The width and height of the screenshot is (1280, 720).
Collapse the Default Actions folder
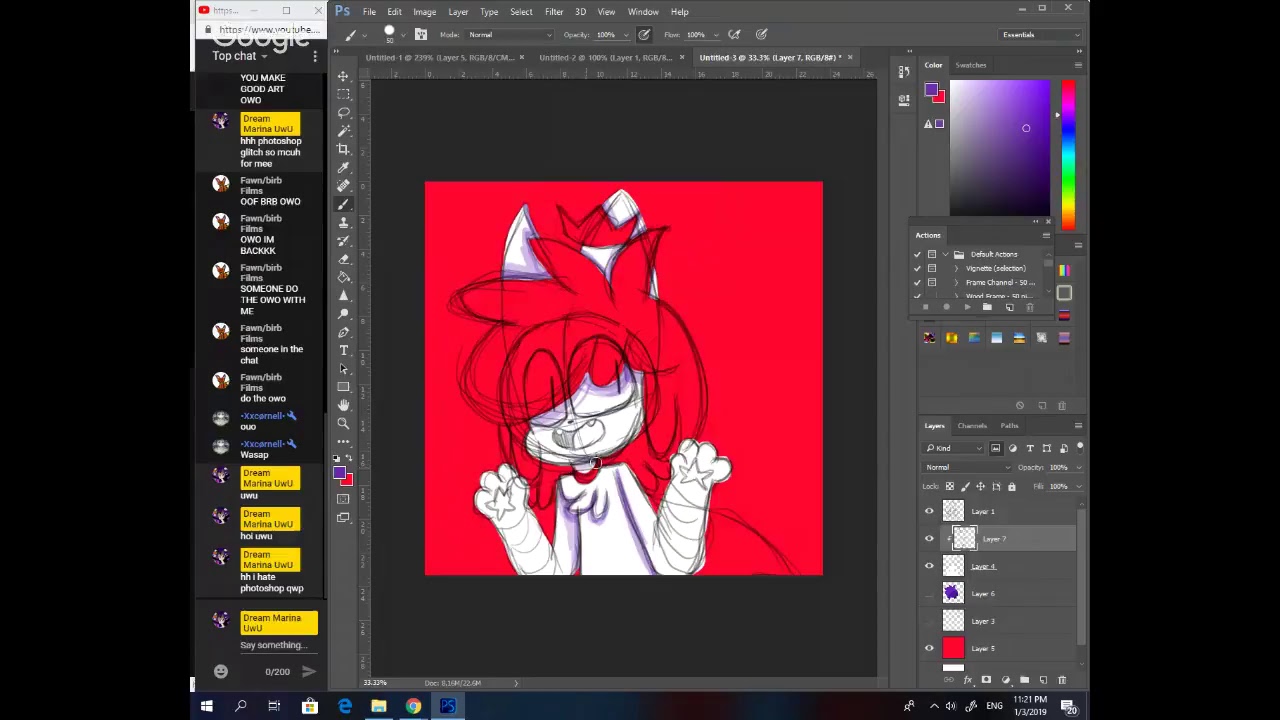(946, 254)
